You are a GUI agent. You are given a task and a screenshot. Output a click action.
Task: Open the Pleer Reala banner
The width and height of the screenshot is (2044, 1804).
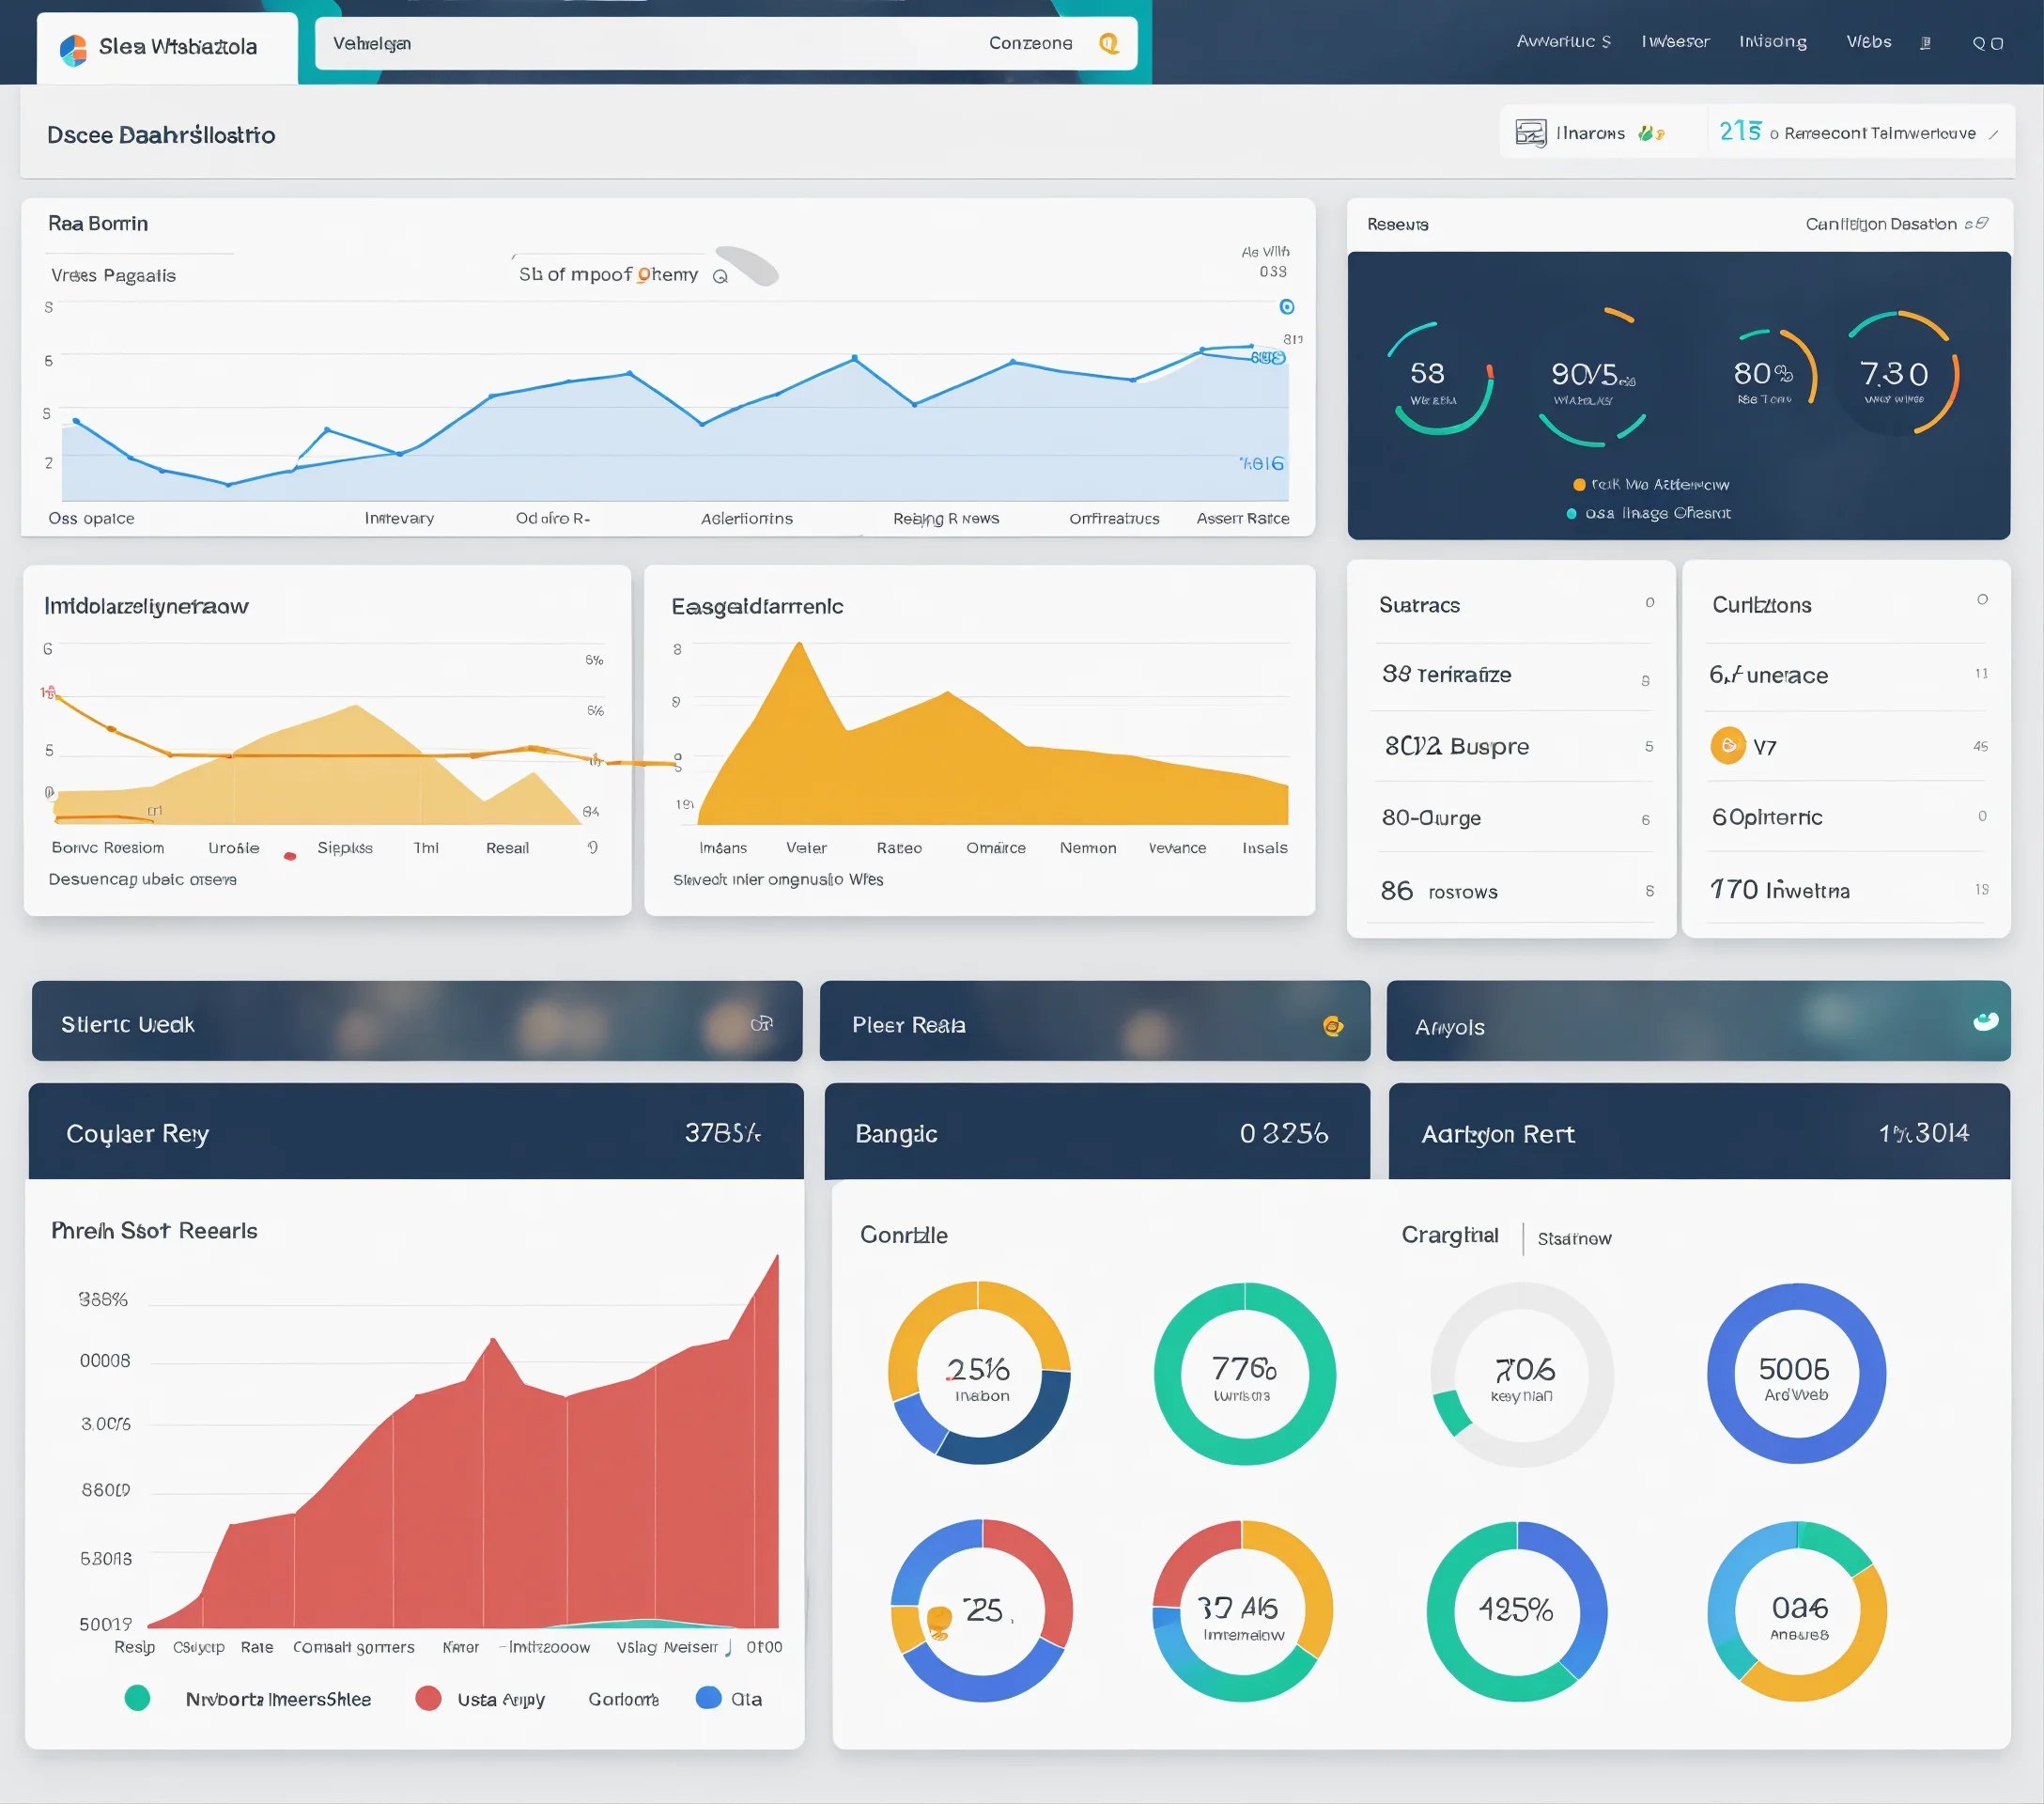pyautogui.click(x=1095, y=1021)
